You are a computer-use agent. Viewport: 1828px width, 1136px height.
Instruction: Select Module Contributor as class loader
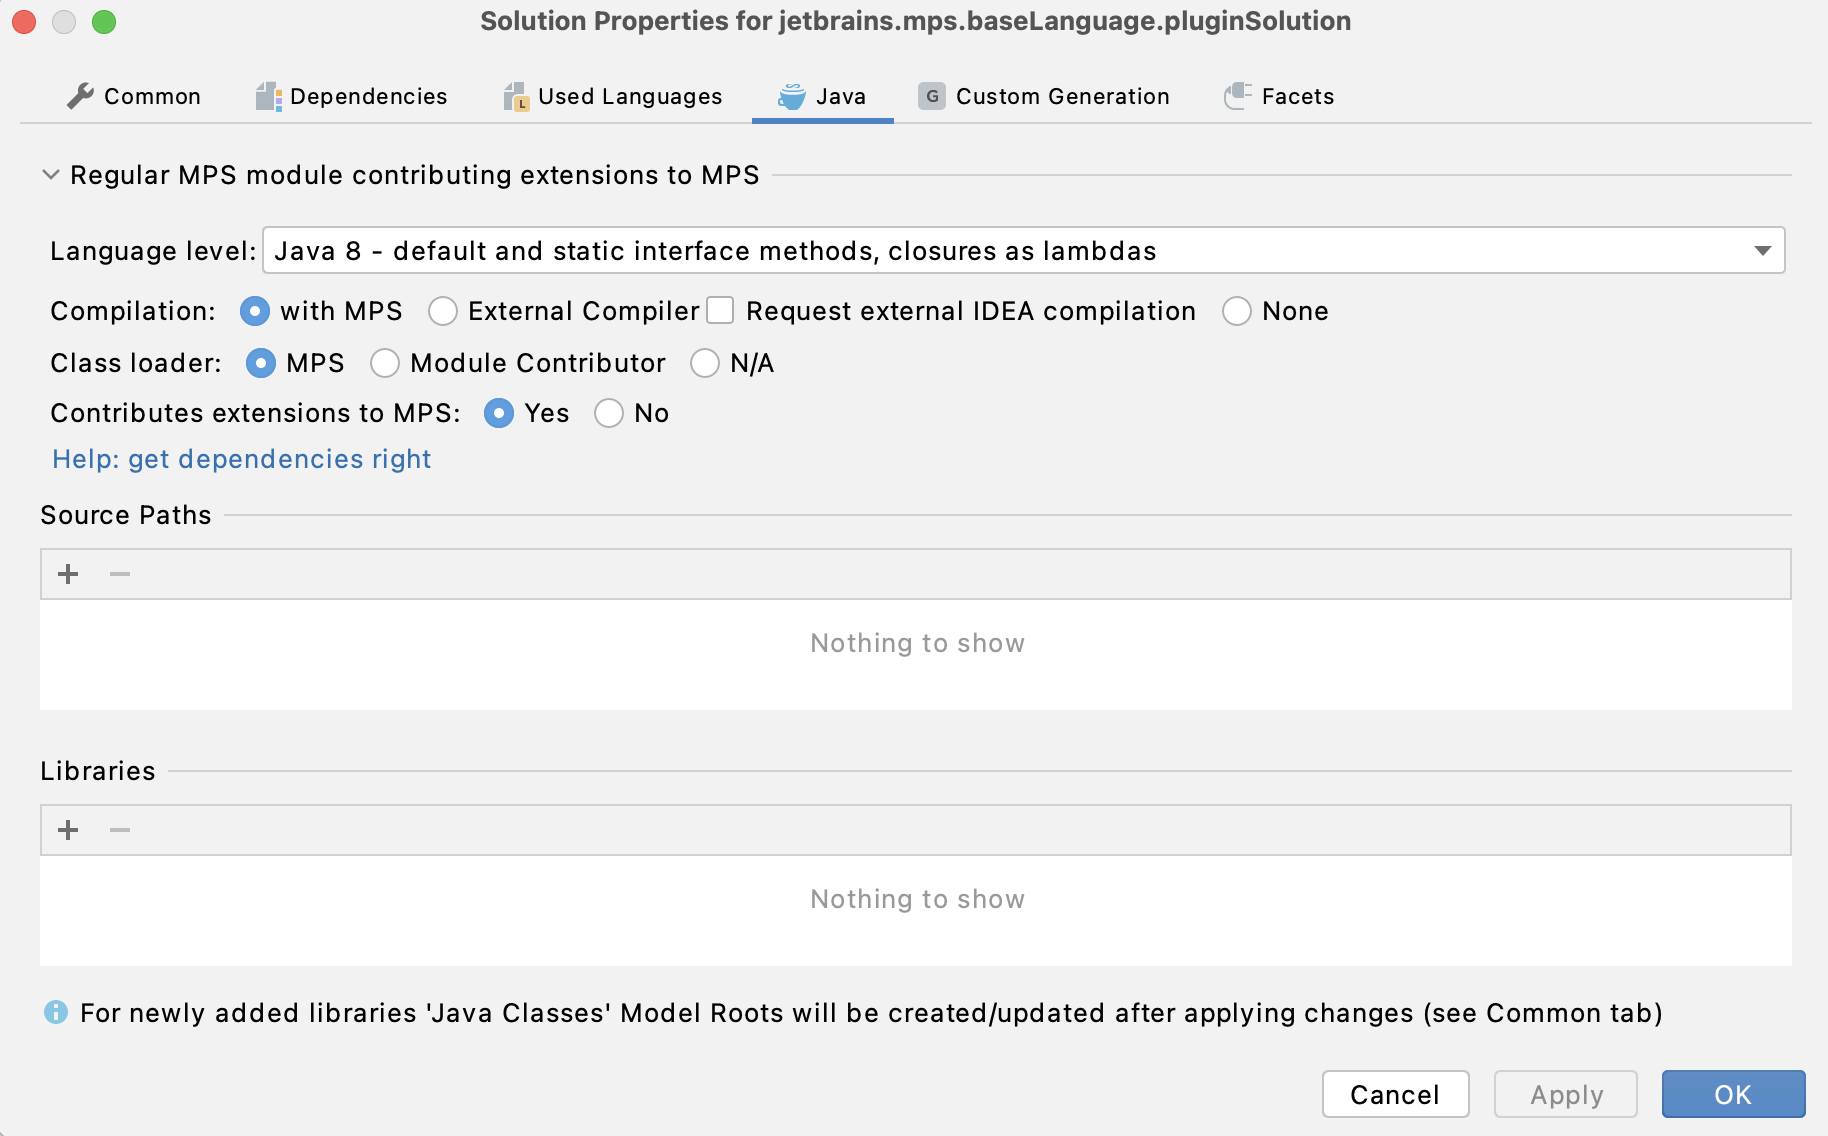(x=385, y=363)
